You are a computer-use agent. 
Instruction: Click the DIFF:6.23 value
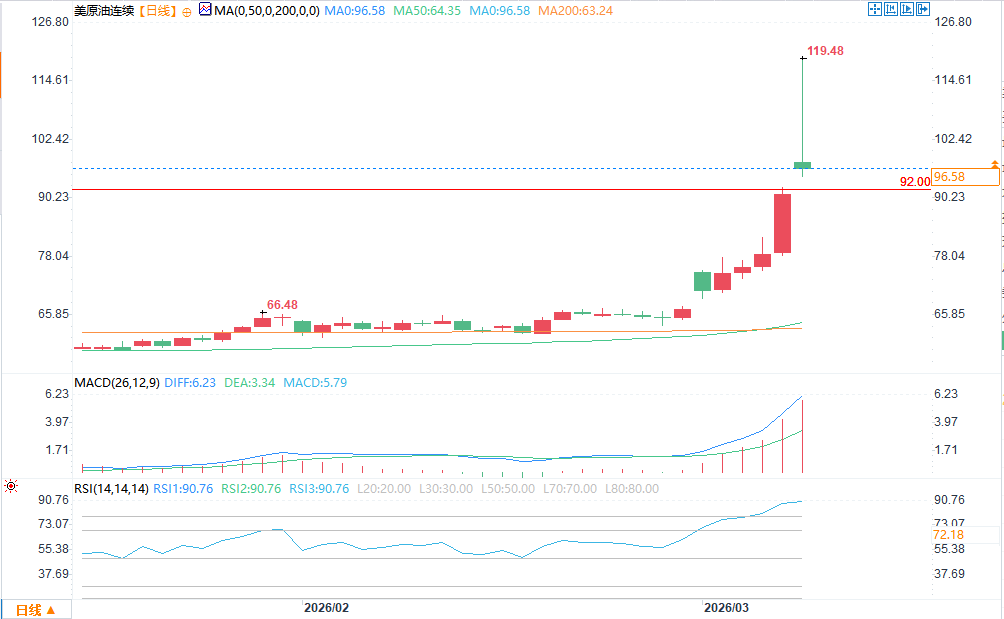pyautogui.click(x=190, y=383)
